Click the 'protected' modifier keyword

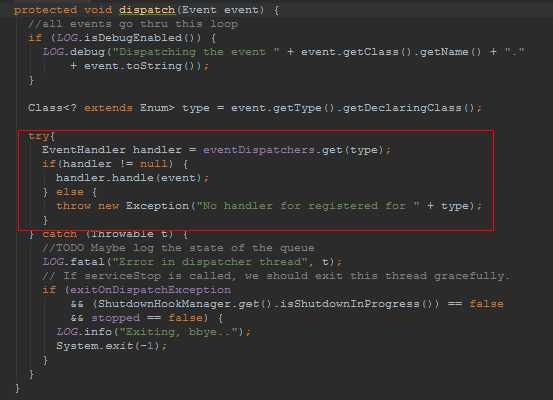click(x=45, y=10)
